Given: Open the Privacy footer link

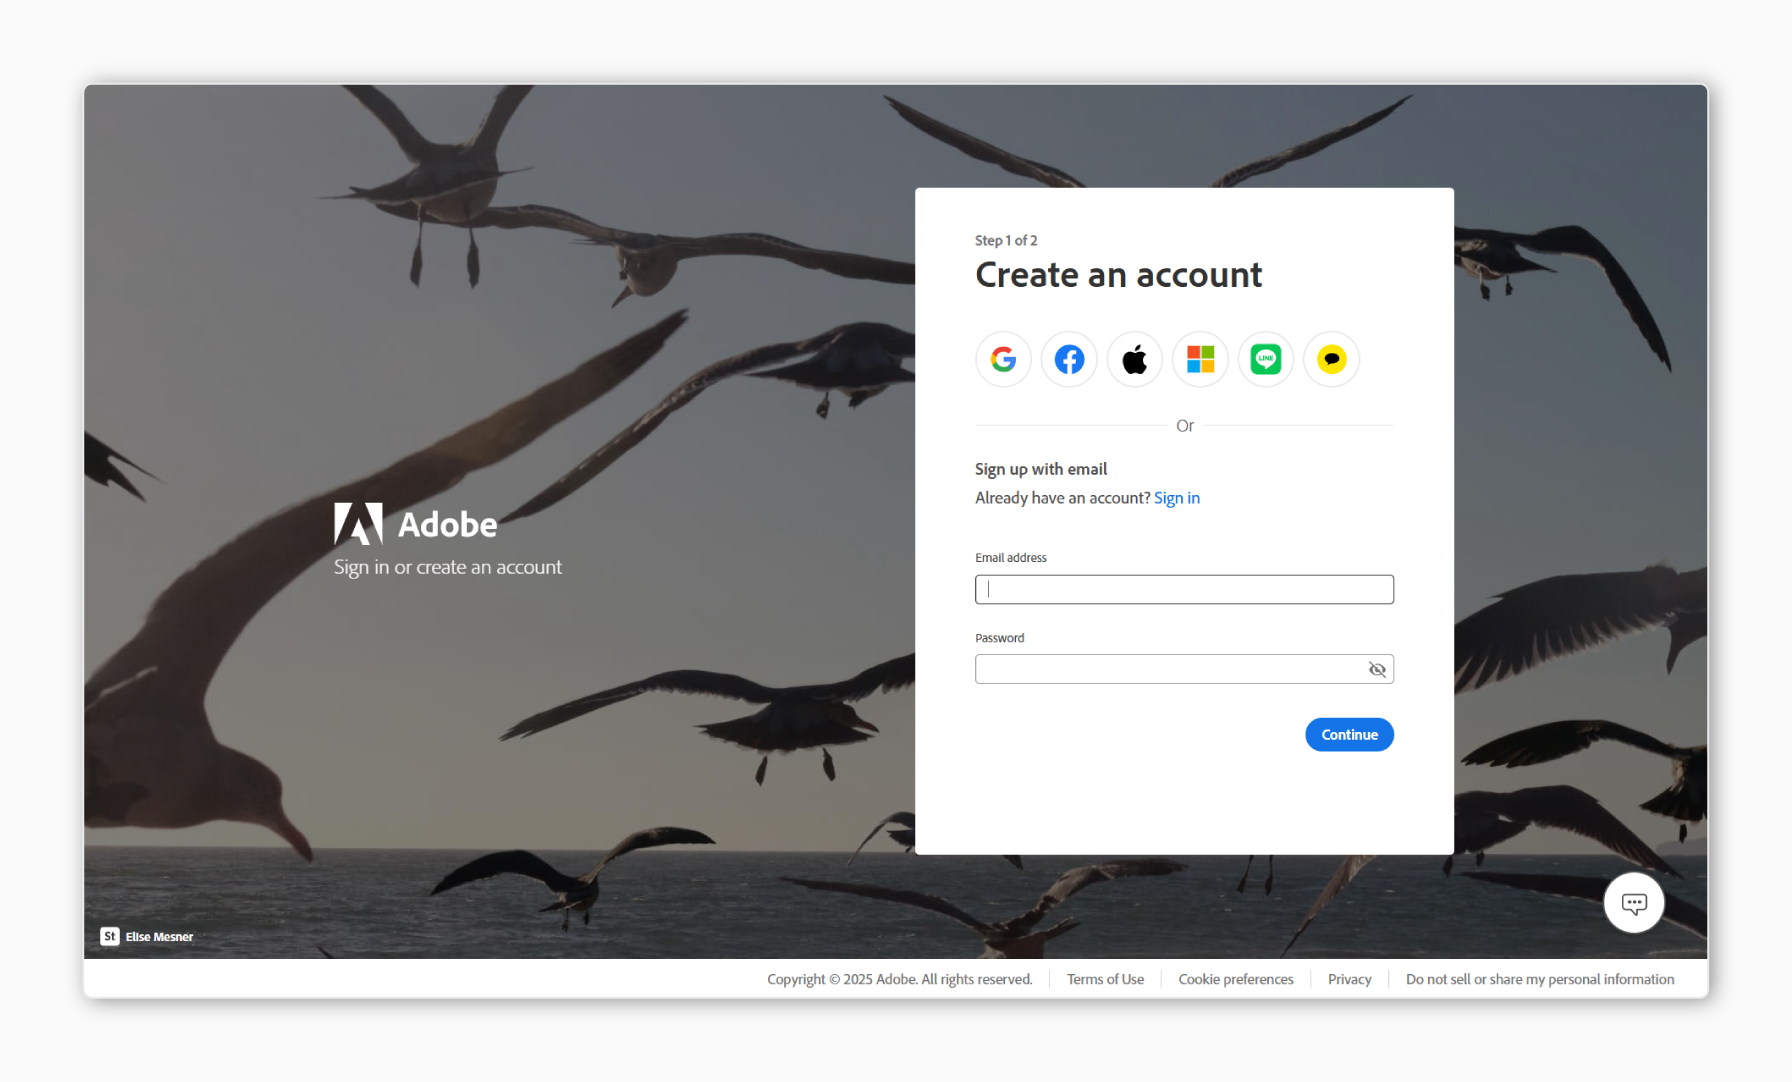Looking at the screenshot, I should pos(1349,980).
